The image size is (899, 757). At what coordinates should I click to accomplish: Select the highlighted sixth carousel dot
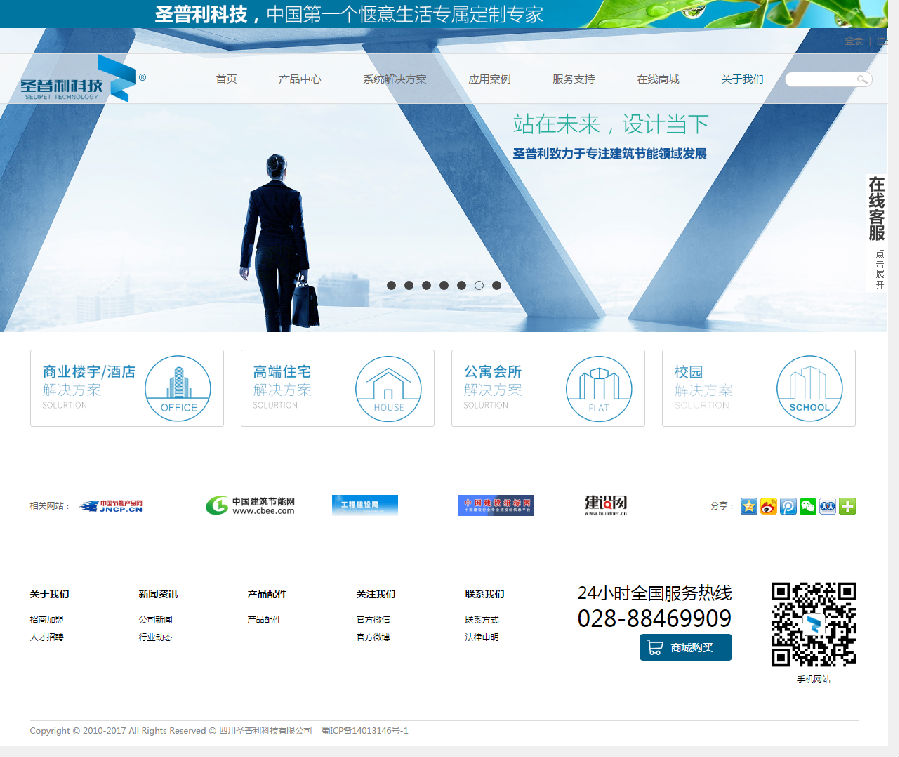pyautogui.click(x=479, y=285)
